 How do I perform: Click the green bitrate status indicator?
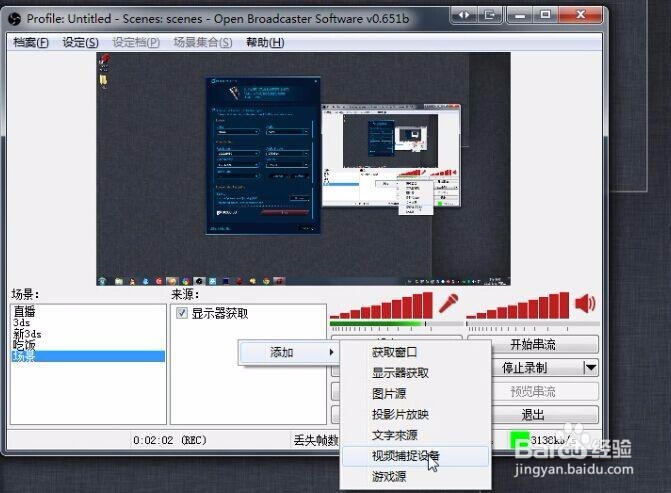tap(519, 440)
